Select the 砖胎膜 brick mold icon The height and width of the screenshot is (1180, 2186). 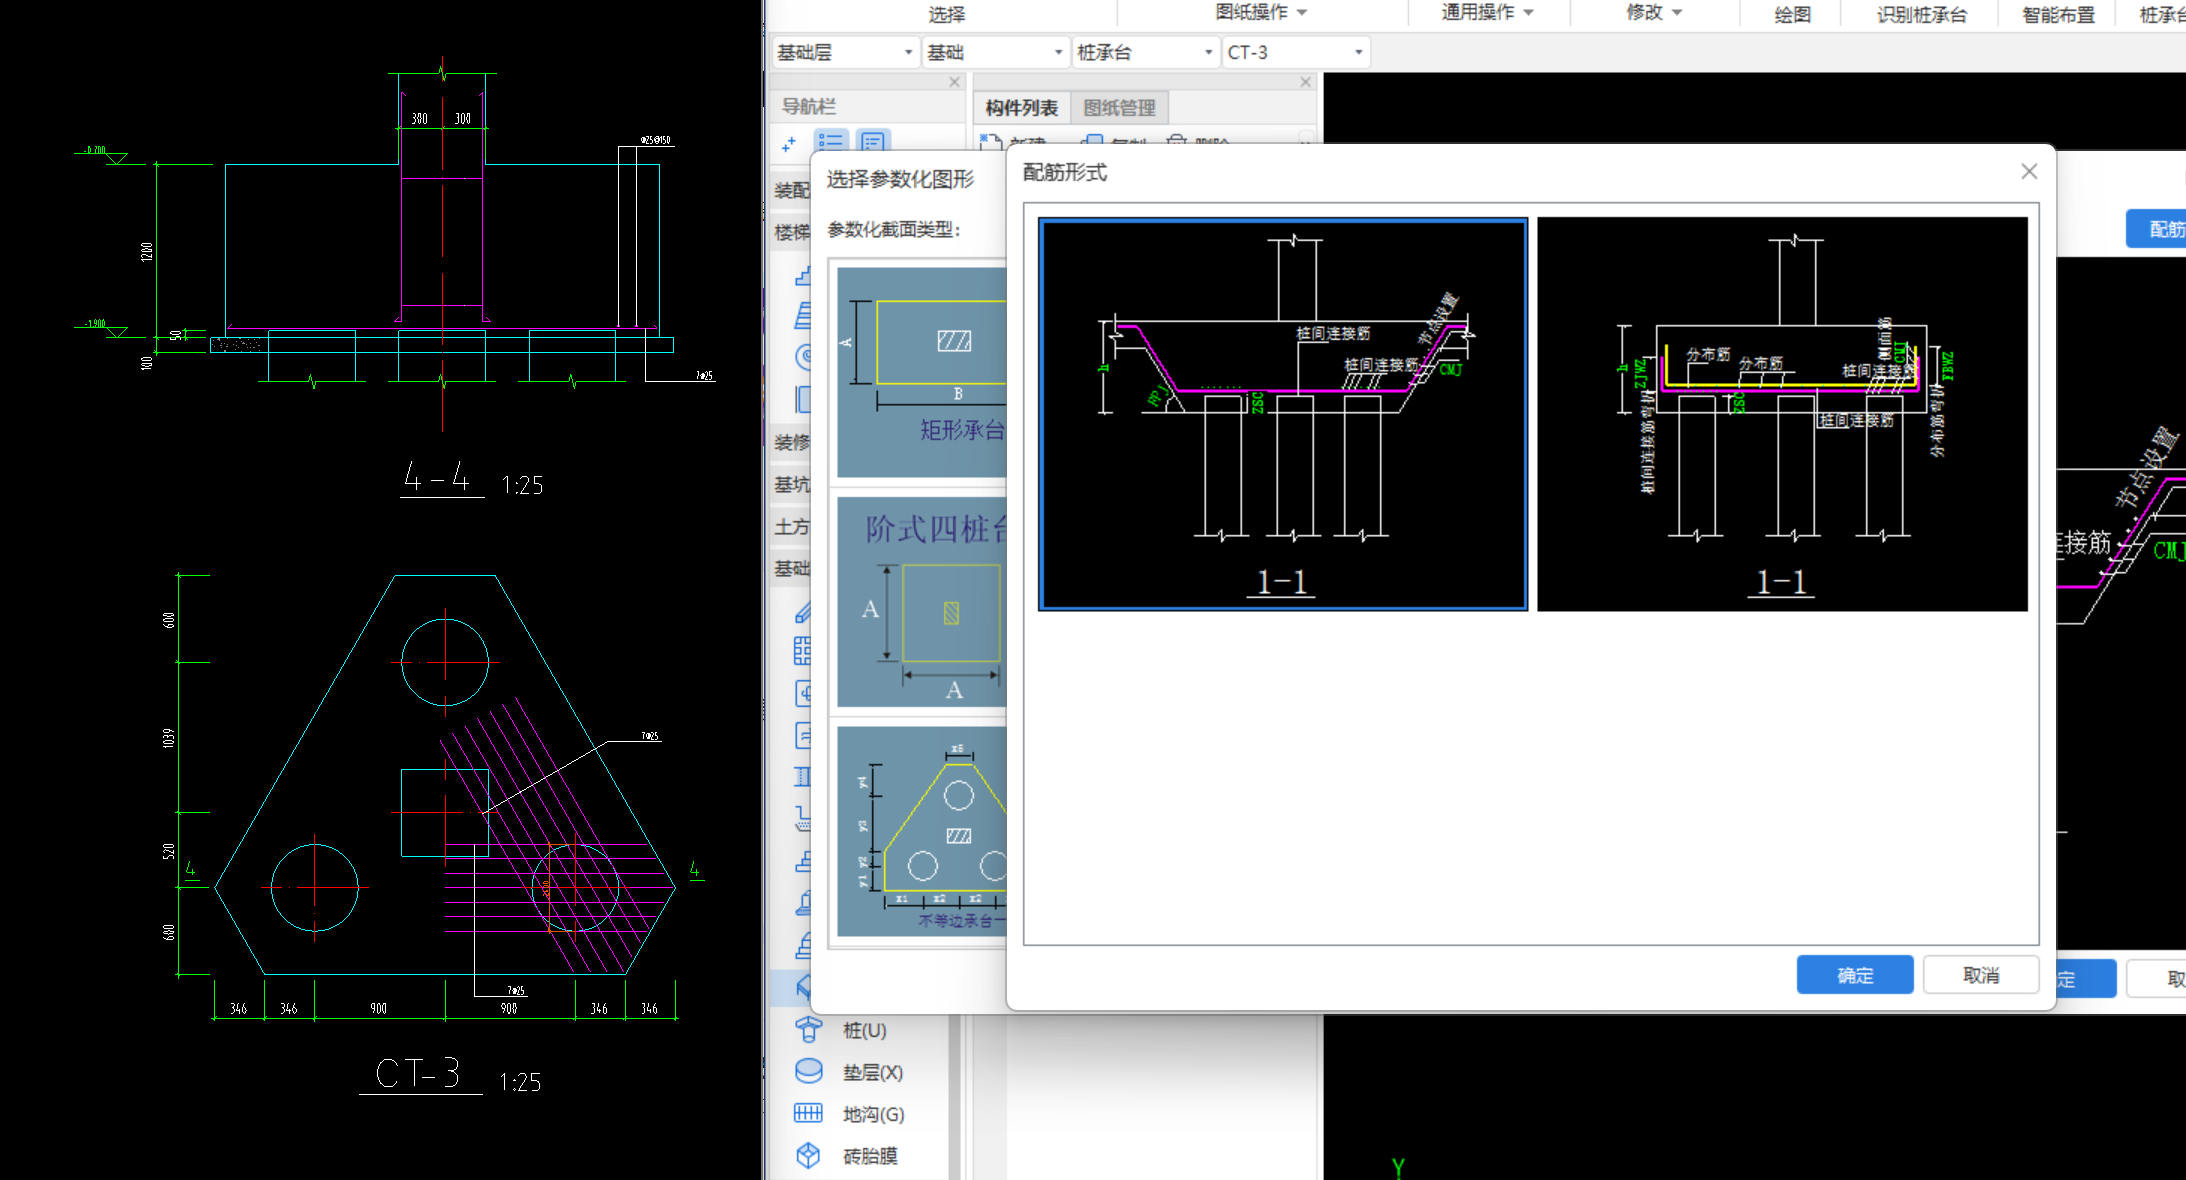click(808, 1155)
